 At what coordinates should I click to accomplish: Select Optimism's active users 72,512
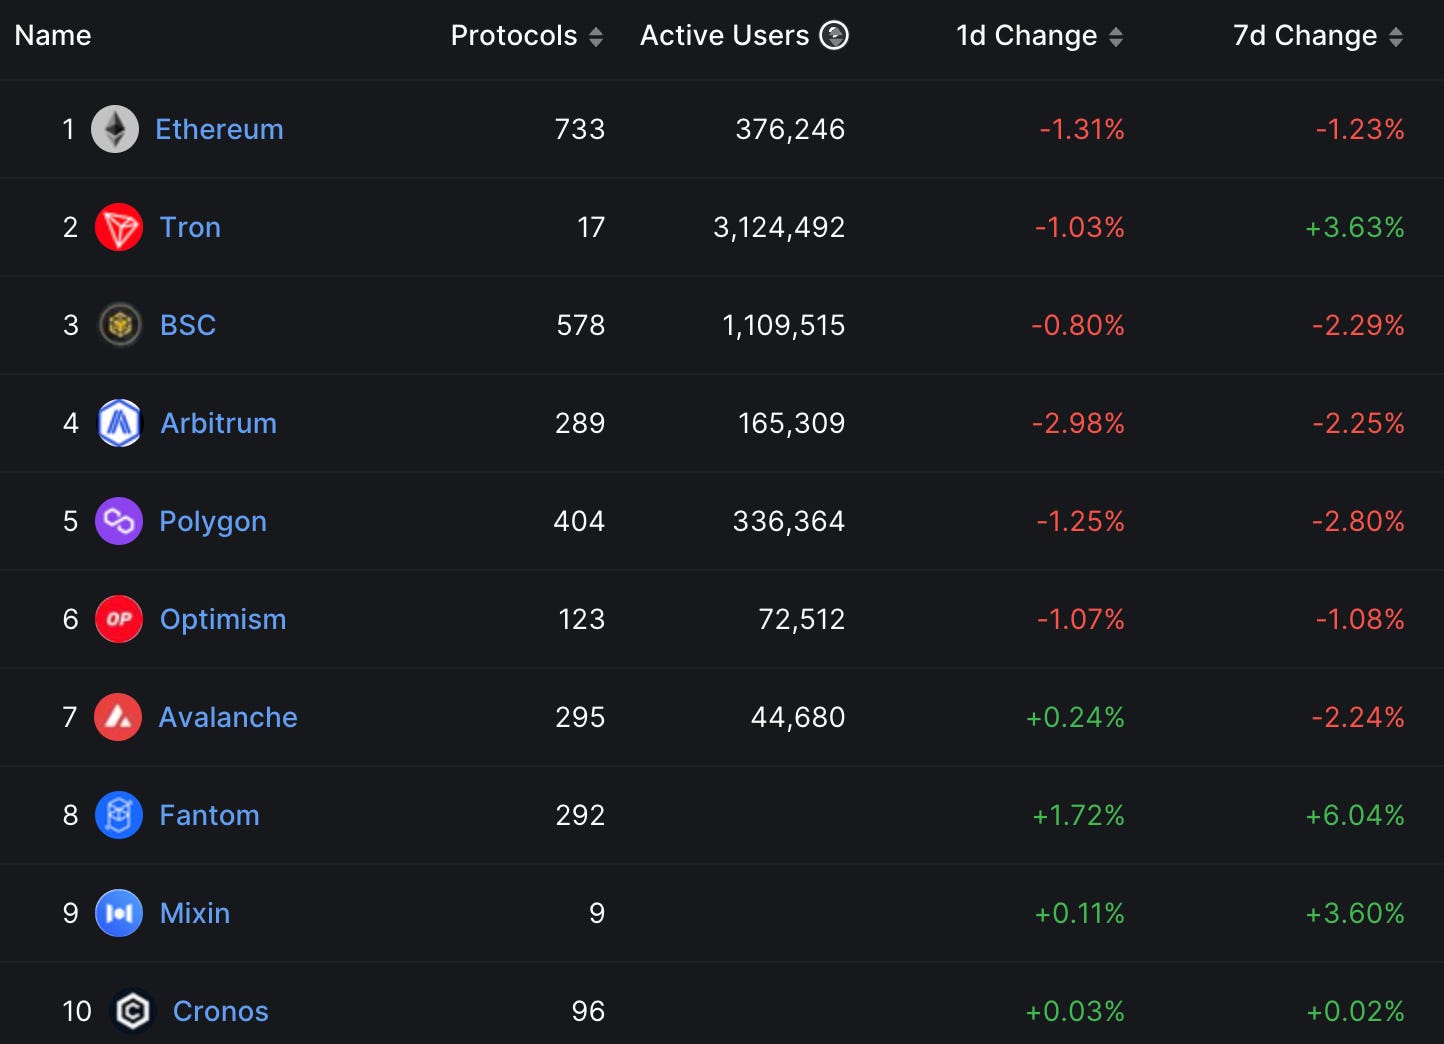click(802, 619)
